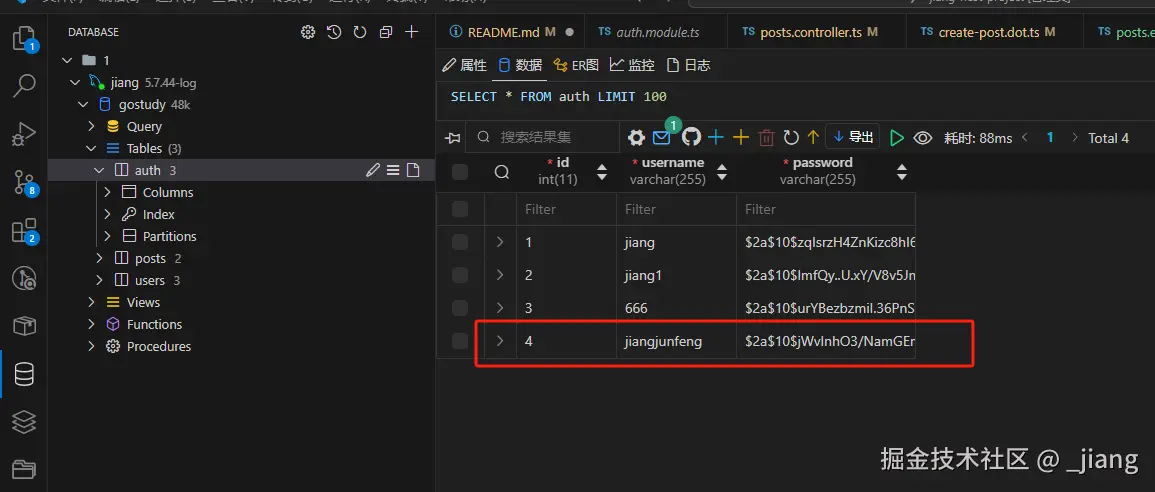
Task: Open the GitHub icon in result toolbar
Action: click(691, 137)
